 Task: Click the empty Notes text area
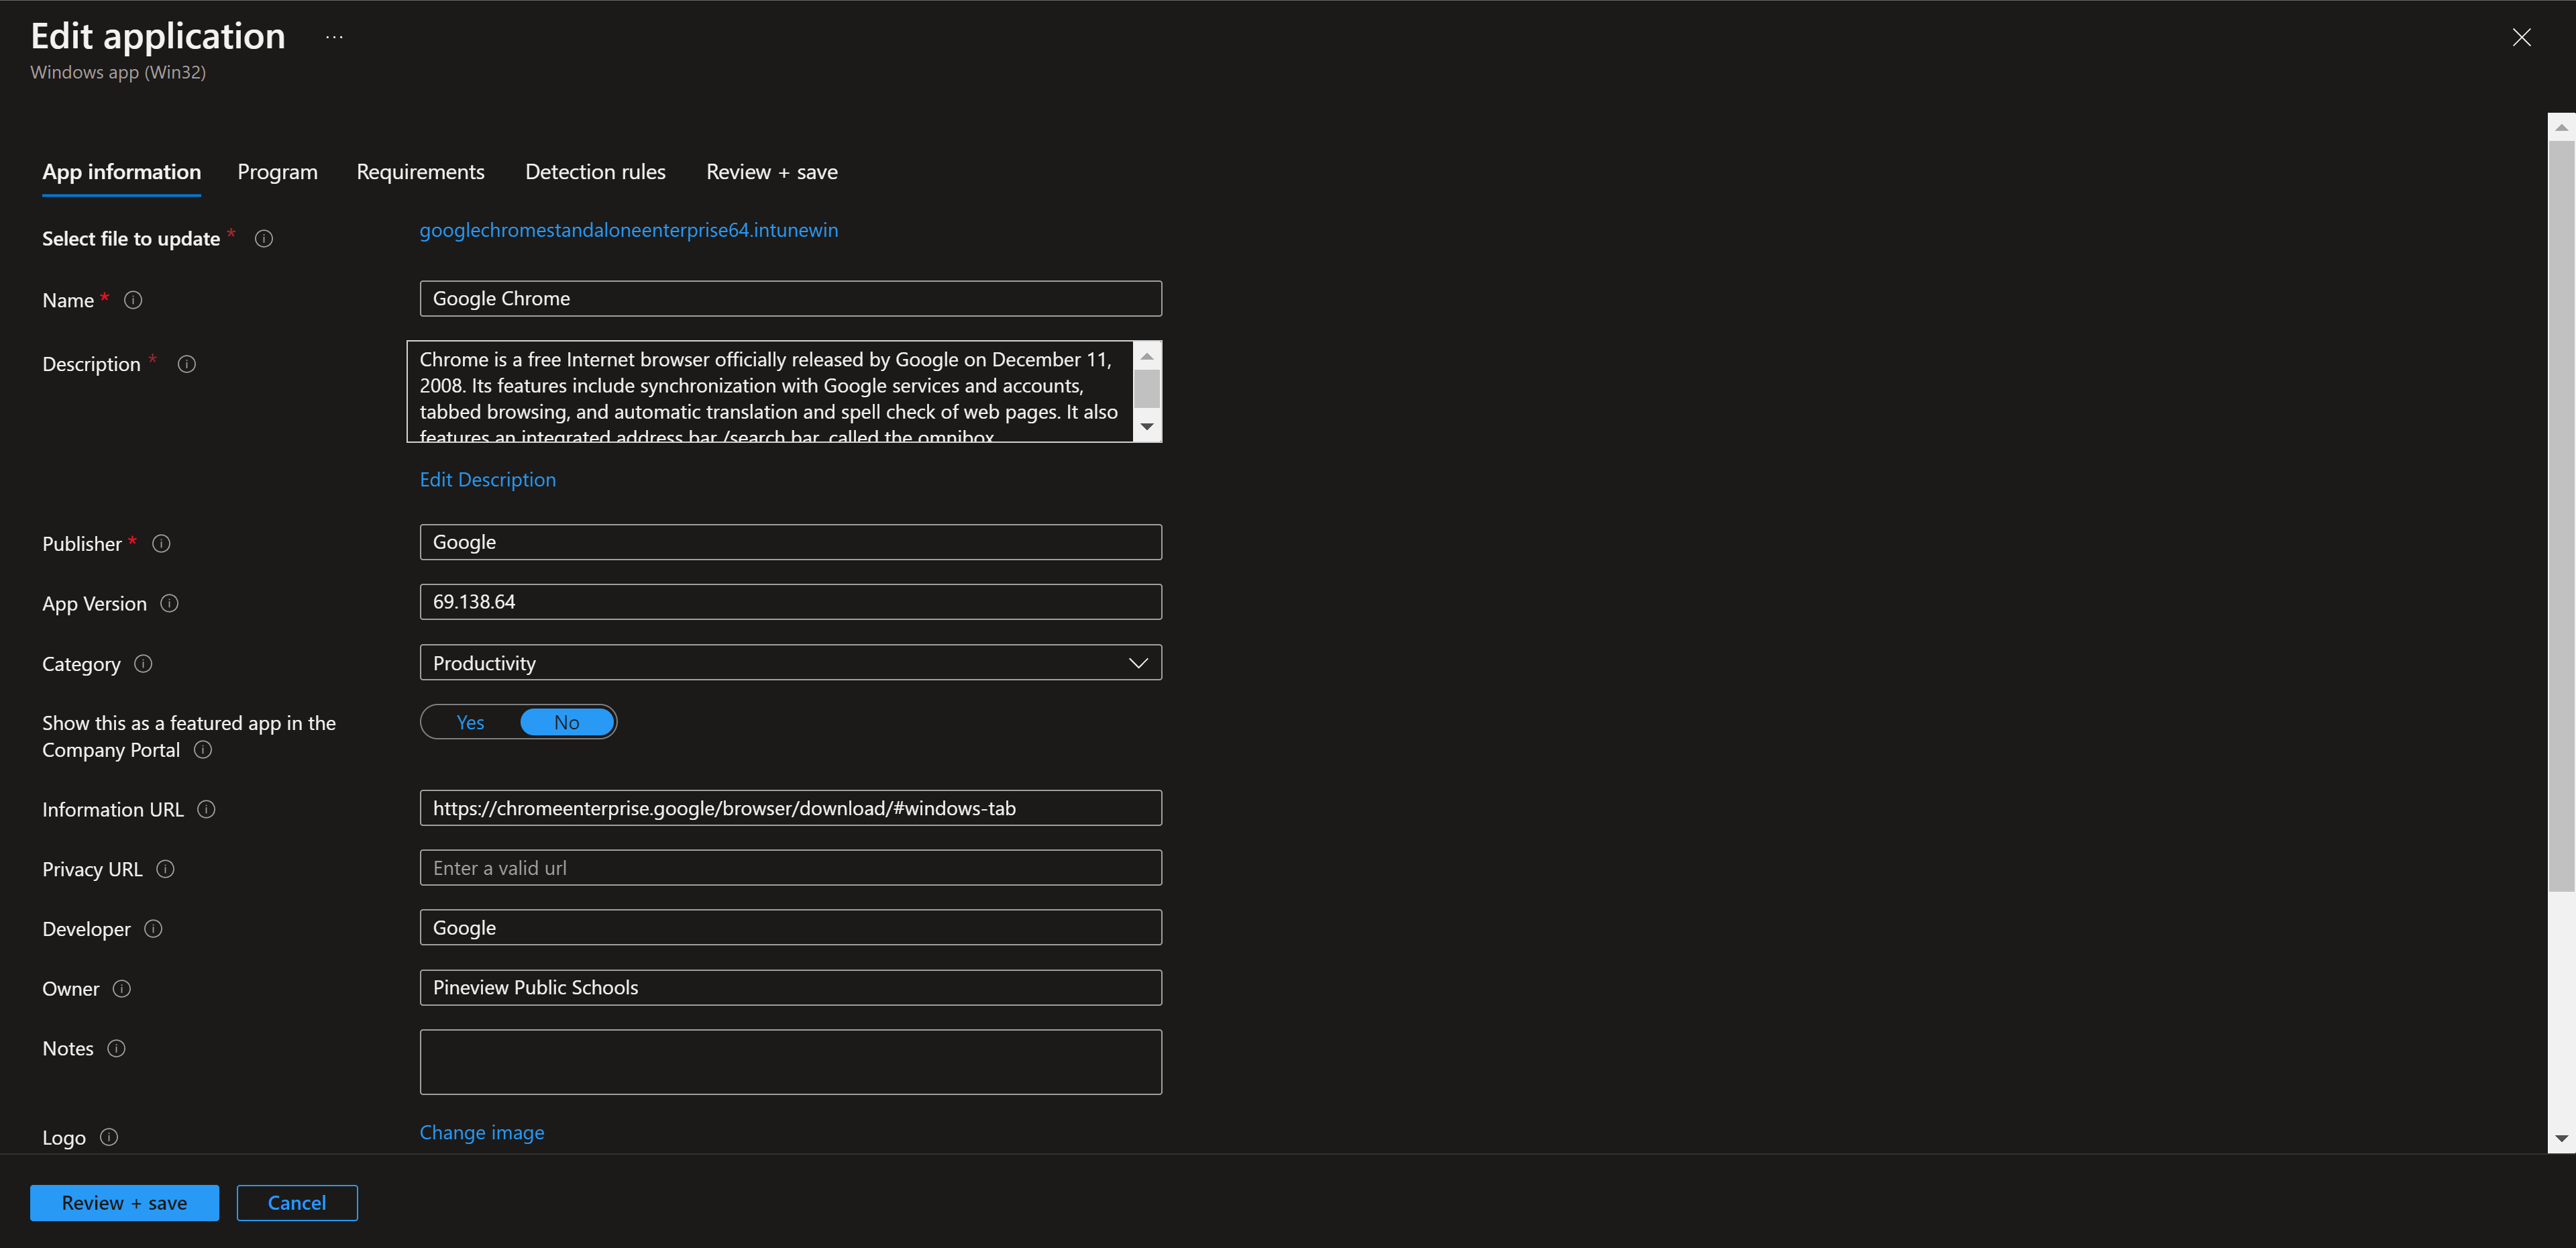point(790,1062)
